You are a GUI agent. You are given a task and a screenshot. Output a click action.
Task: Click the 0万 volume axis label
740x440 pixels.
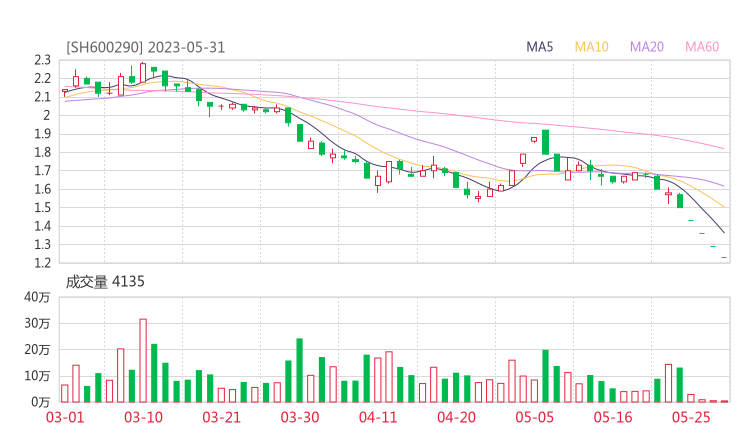coord(41,402)
